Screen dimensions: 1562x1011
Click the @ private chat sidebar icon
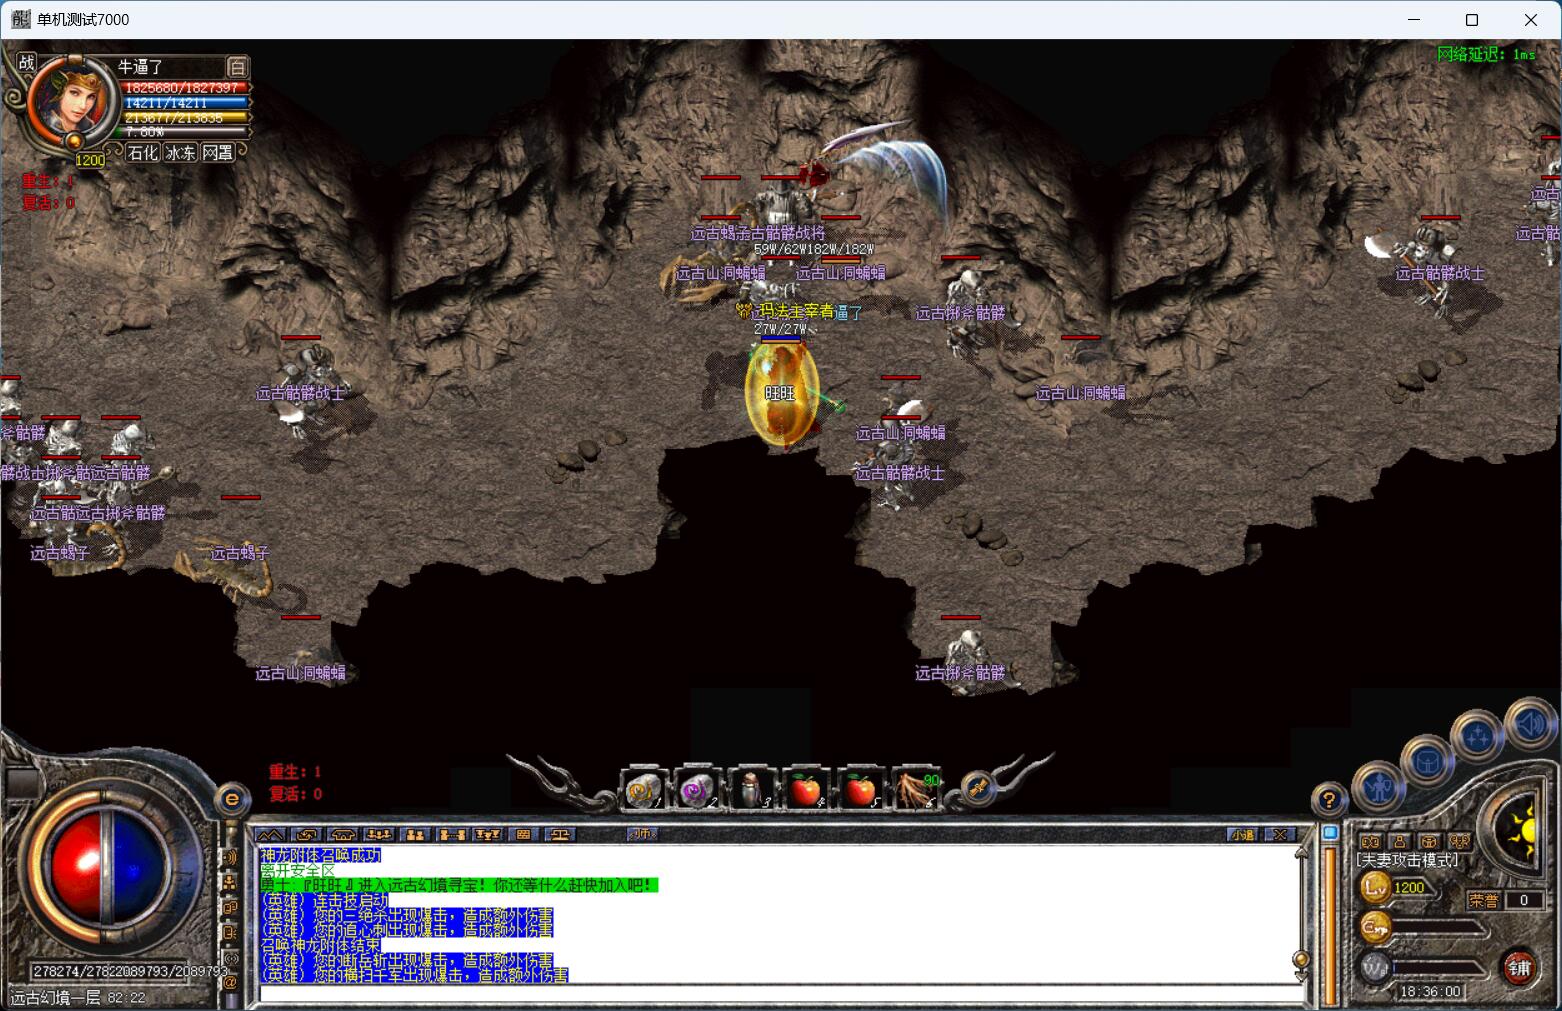pyautogui.click(x=230, y=982)
